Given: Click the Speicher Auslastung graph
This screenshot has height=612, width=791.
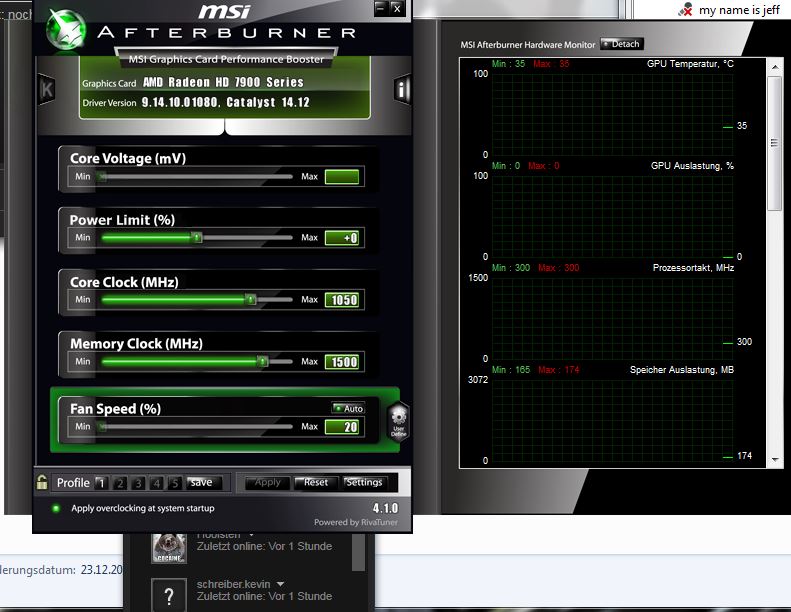Looking at the screenshot, I should click(612, 421).
